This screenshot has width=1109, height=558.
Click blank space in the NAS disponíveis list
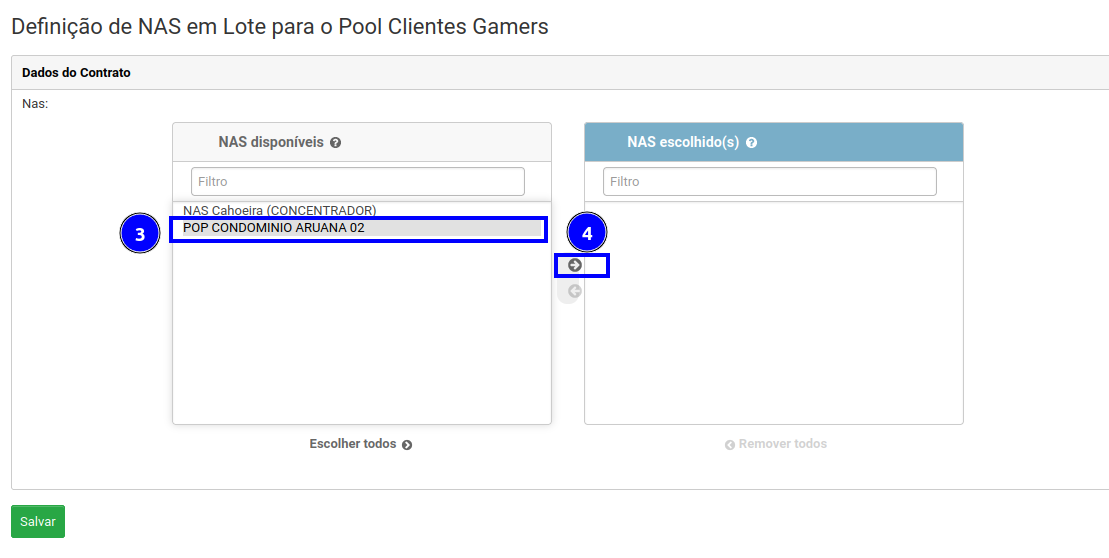[361, 340]
